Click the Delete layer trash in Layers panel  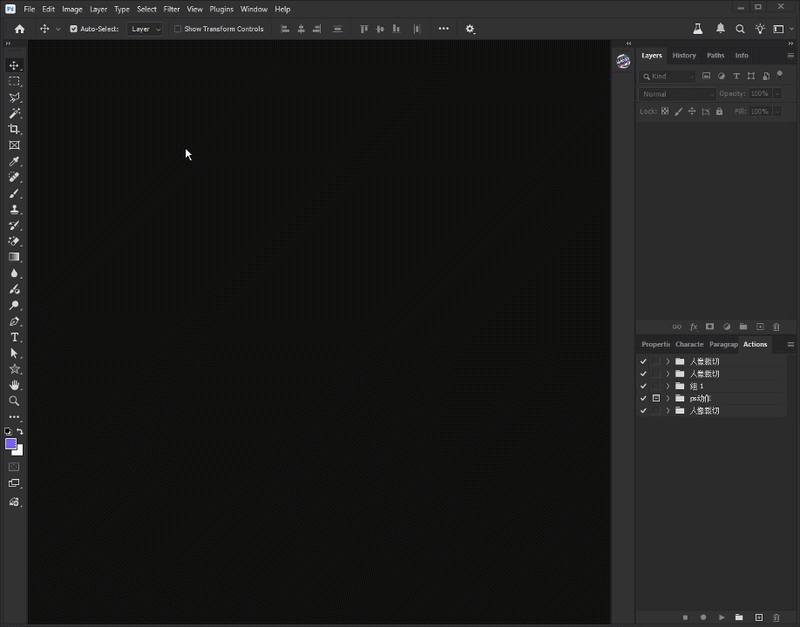(x=776, y=327)
